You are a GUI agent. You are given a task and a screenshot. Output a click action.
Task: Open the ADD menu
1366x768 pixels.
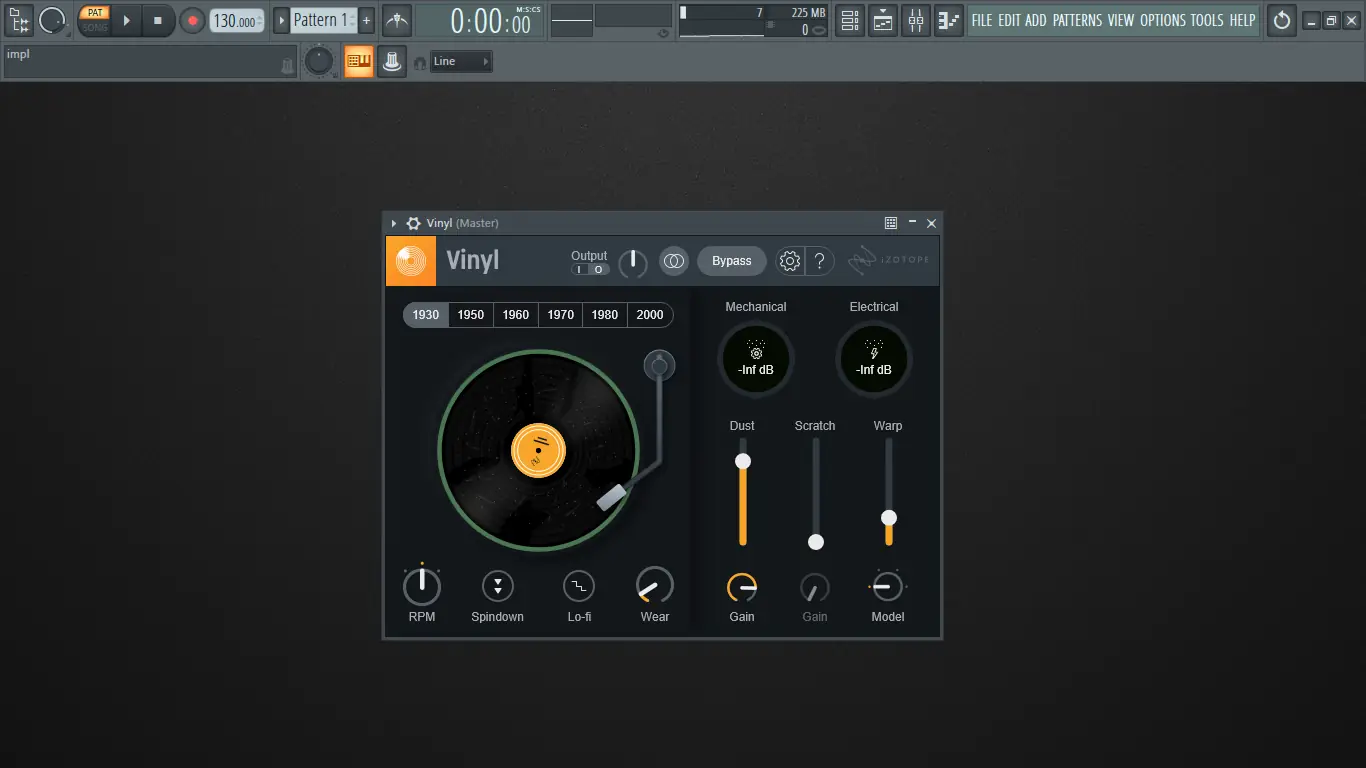[1036, 20]
